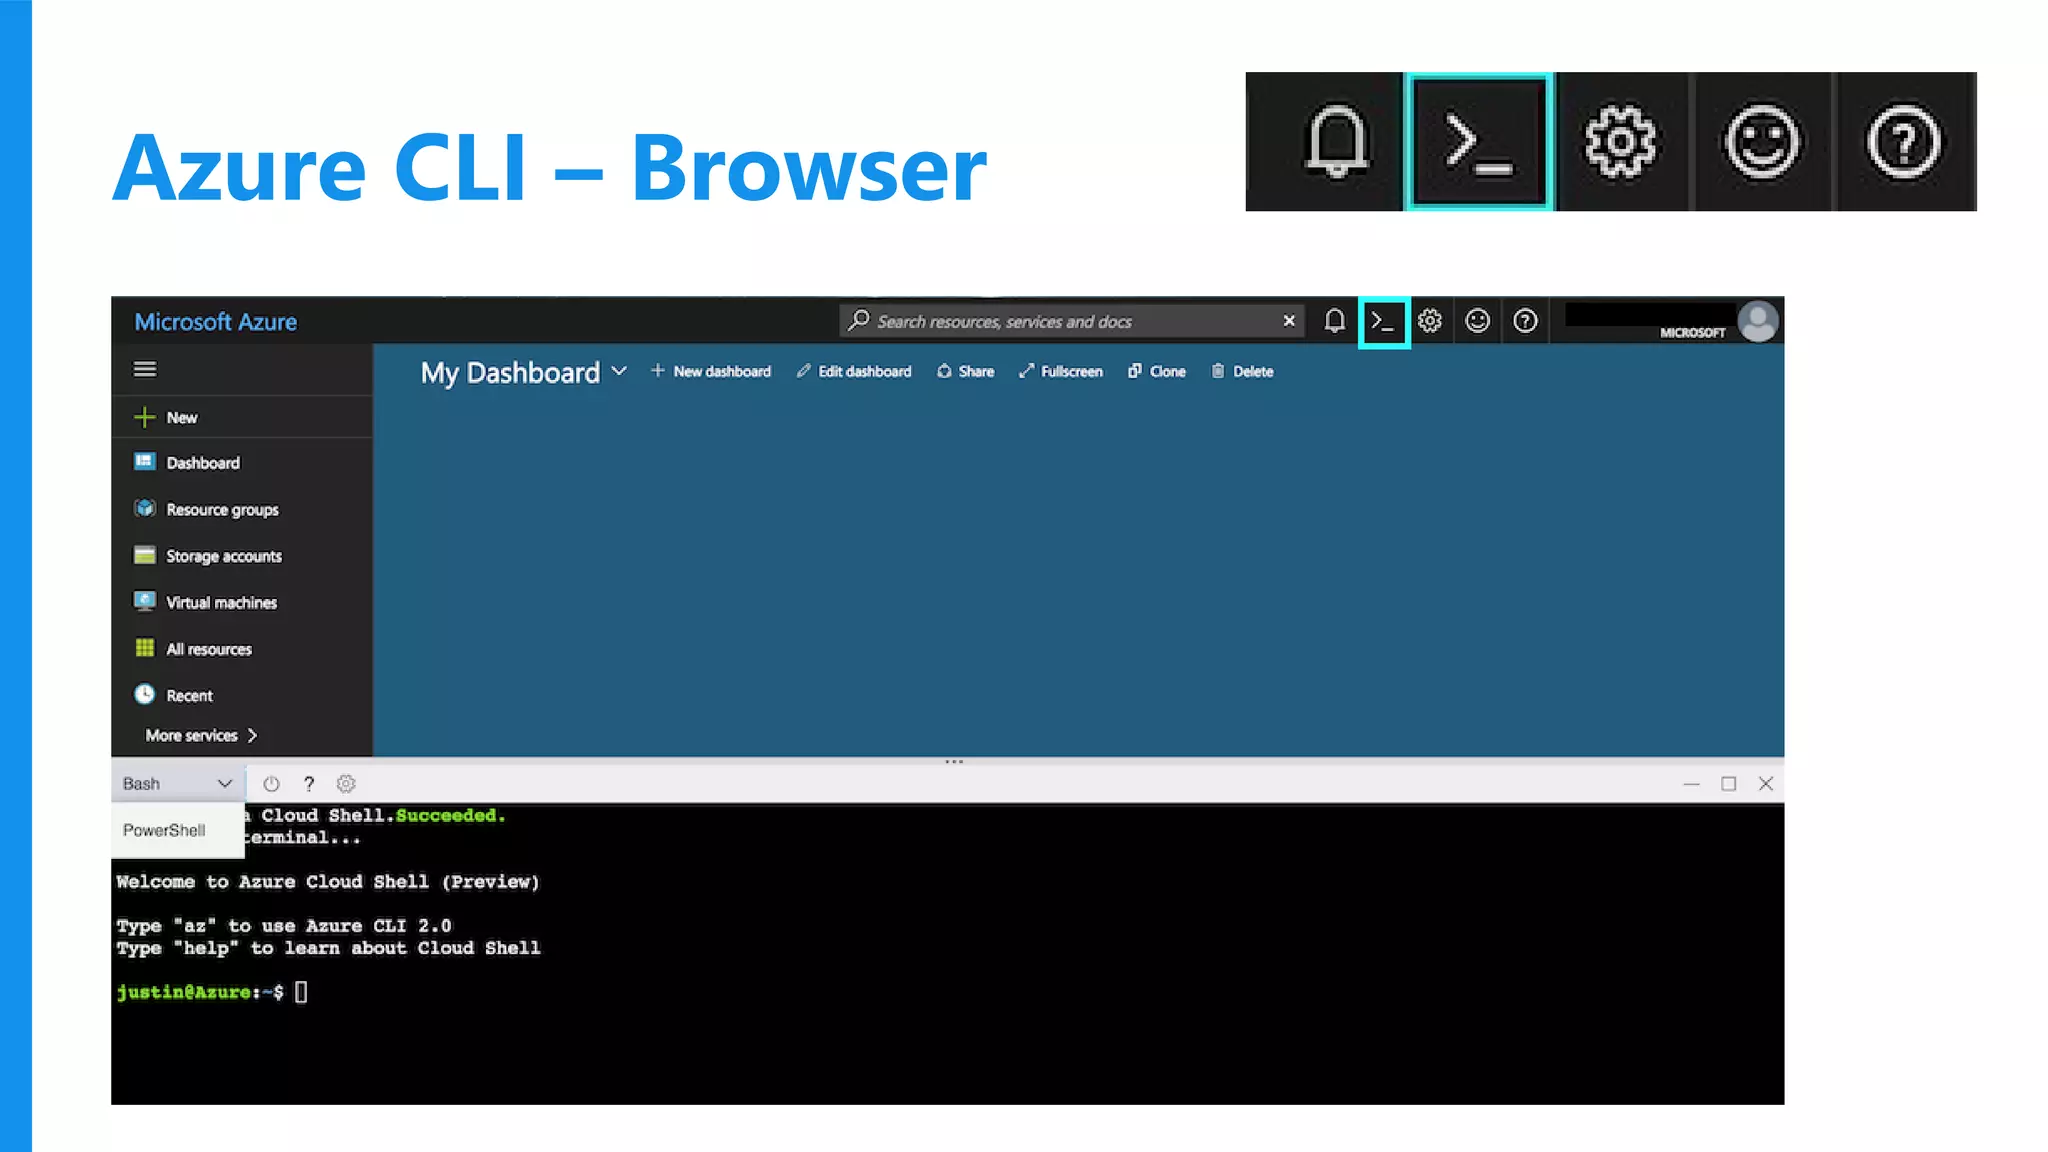Image resolution: width=2048 pixels, height=1152 pixels.
Task: Open portal settings gear in the Azure header
Action: click(1430, 321)
